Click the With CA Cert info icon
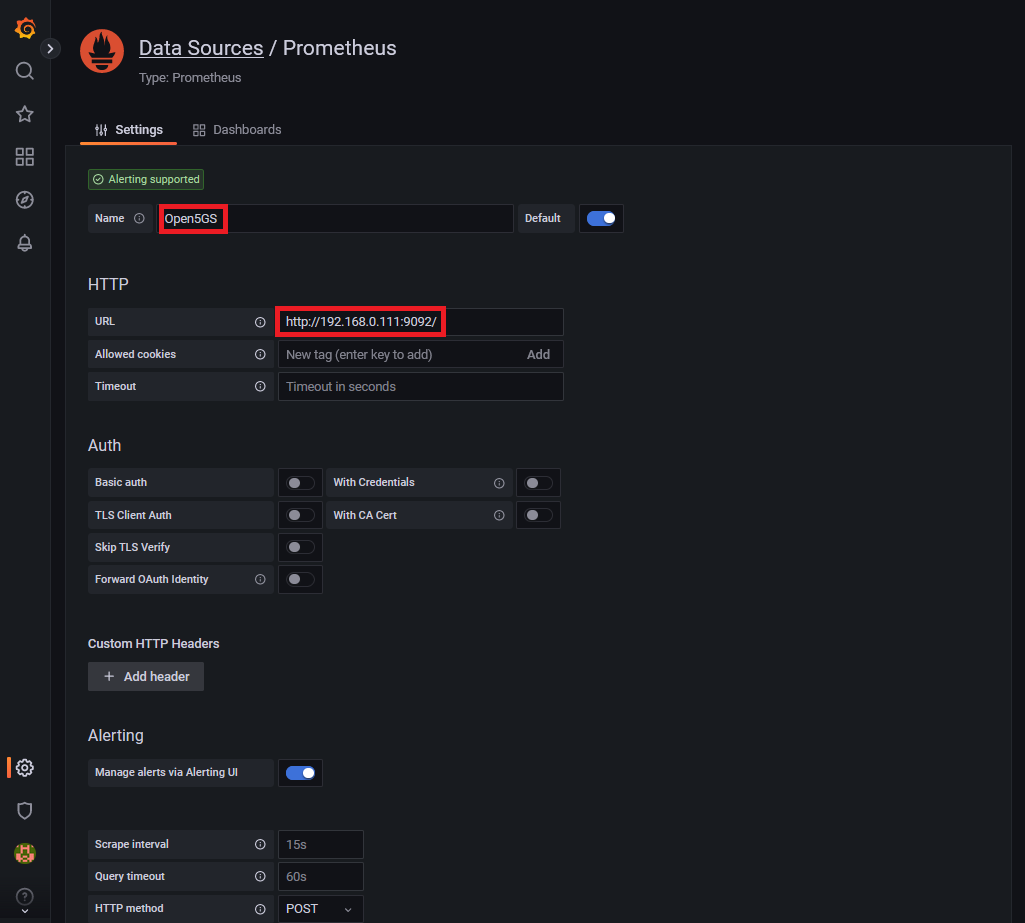The height and width of the screenshot is (923, 1025). (x=499, y=515)
